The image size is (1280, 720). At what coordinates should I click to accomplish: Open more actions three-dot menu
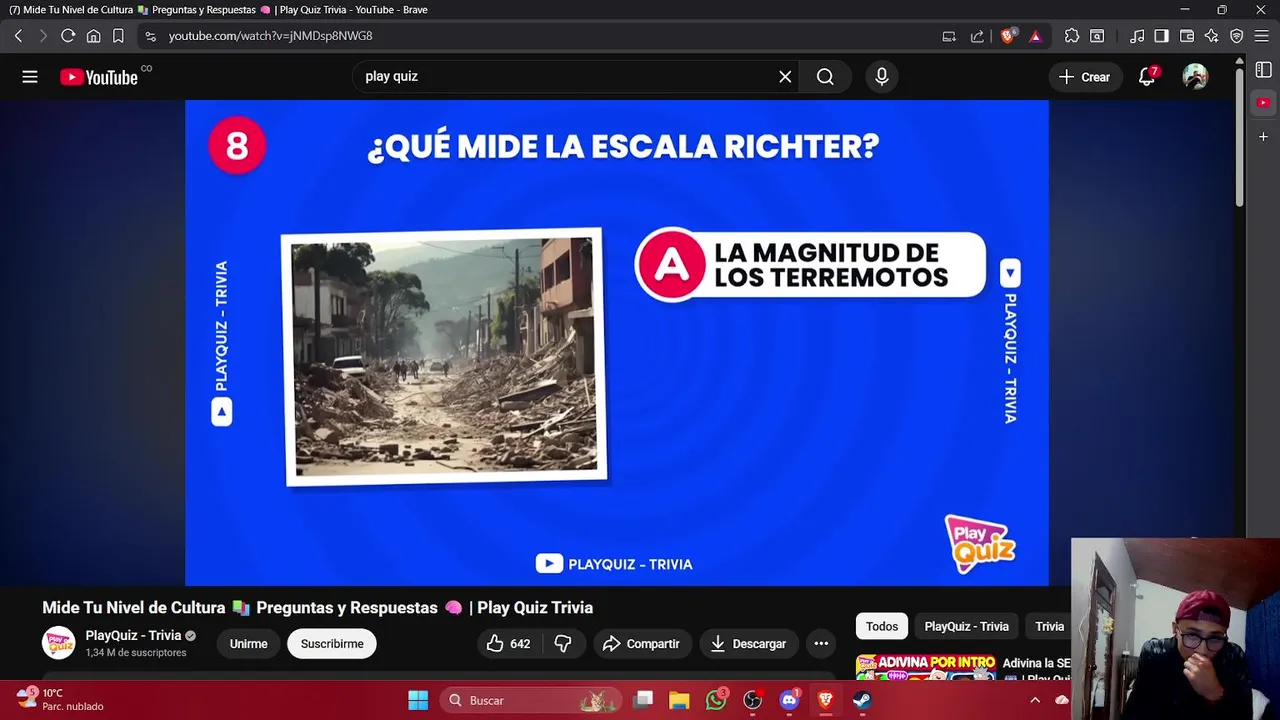tap(821, 644)
